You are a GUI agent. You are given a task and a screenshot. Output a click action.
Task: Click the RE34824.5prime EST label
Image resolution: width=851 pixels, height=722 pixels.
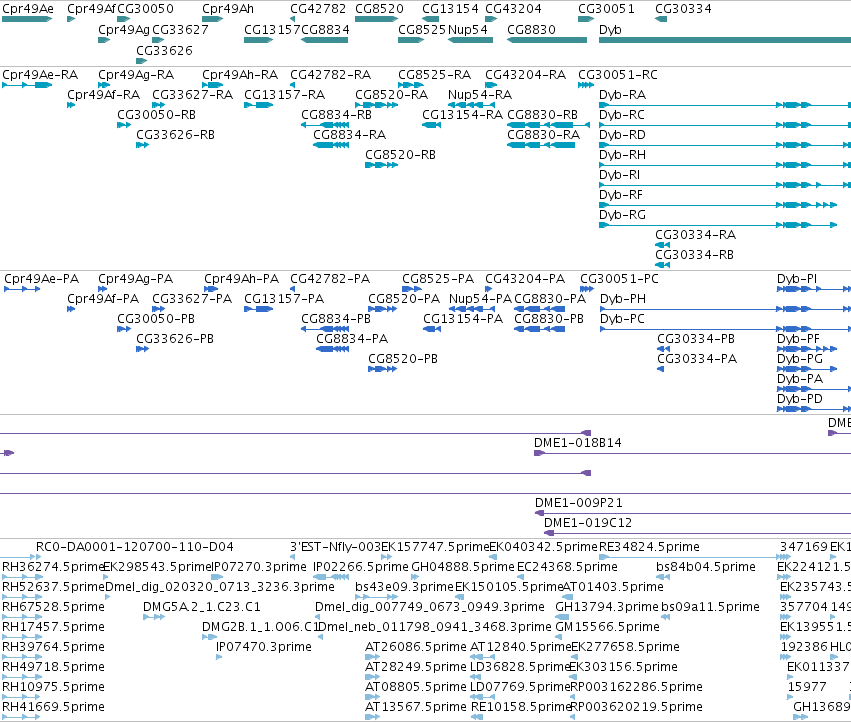[649, 547]
